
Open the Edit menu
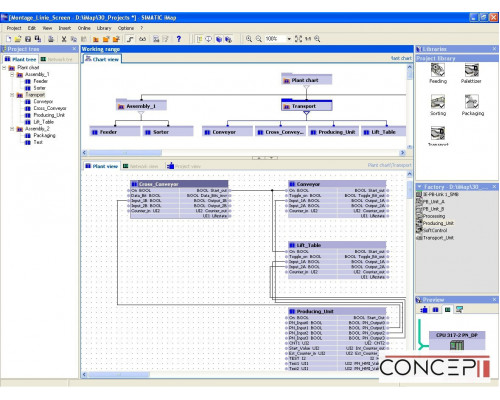[x=32, y=28]
